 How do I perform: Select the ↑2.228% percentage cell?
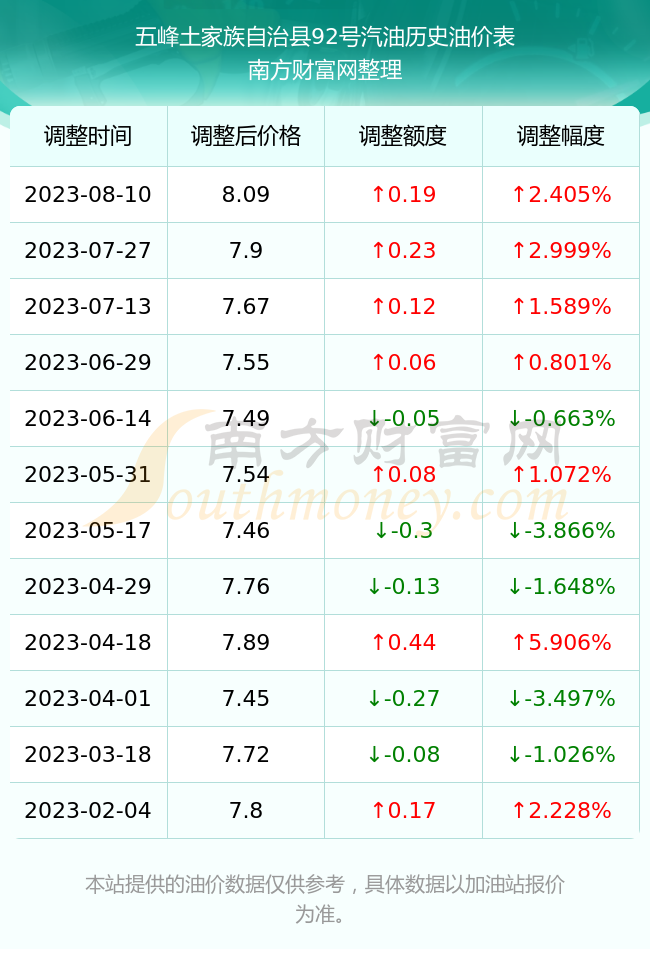[x=561, y=811]
